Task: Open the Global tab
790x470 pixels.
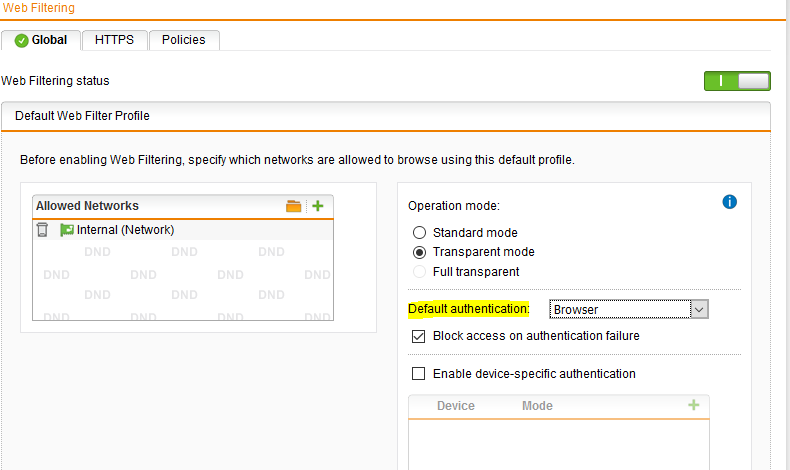Action: coord(41,40)
